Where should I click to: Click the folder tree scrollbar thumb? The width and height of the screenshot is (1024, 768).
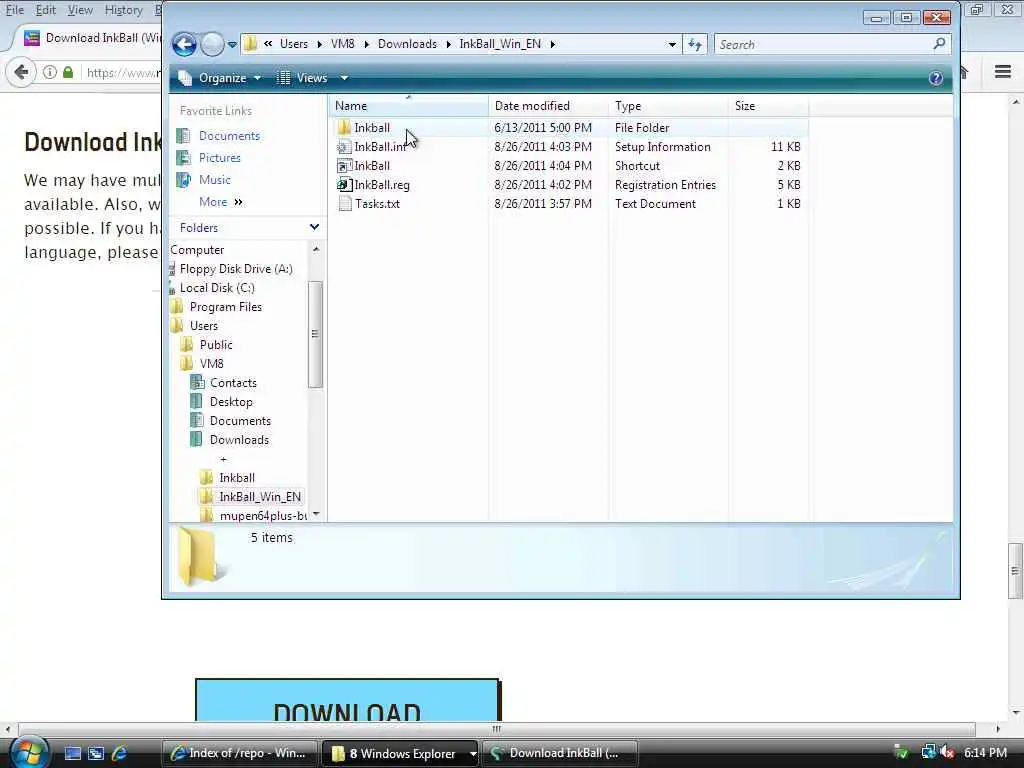tap(315, 334)
